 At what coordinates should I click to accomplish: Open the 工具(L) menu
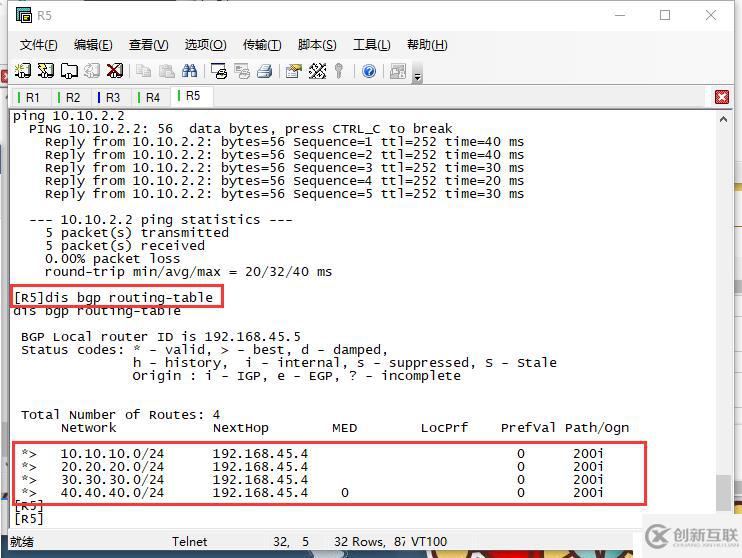click(371, 45)
